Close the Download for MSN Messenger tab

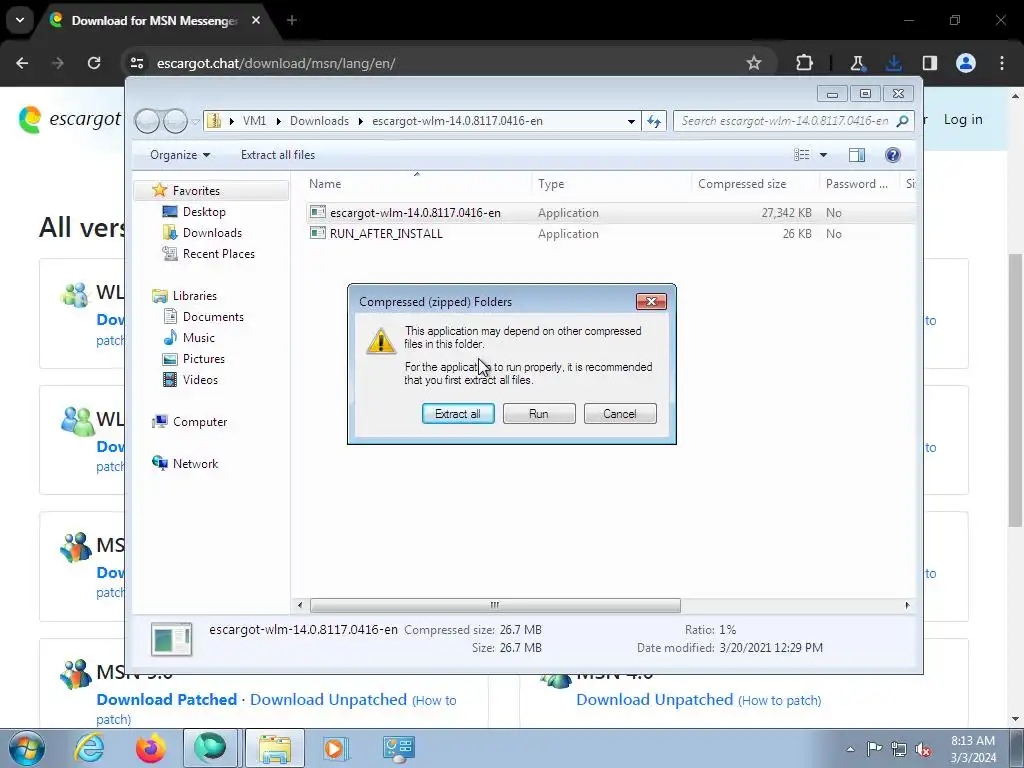click(256, 20)
